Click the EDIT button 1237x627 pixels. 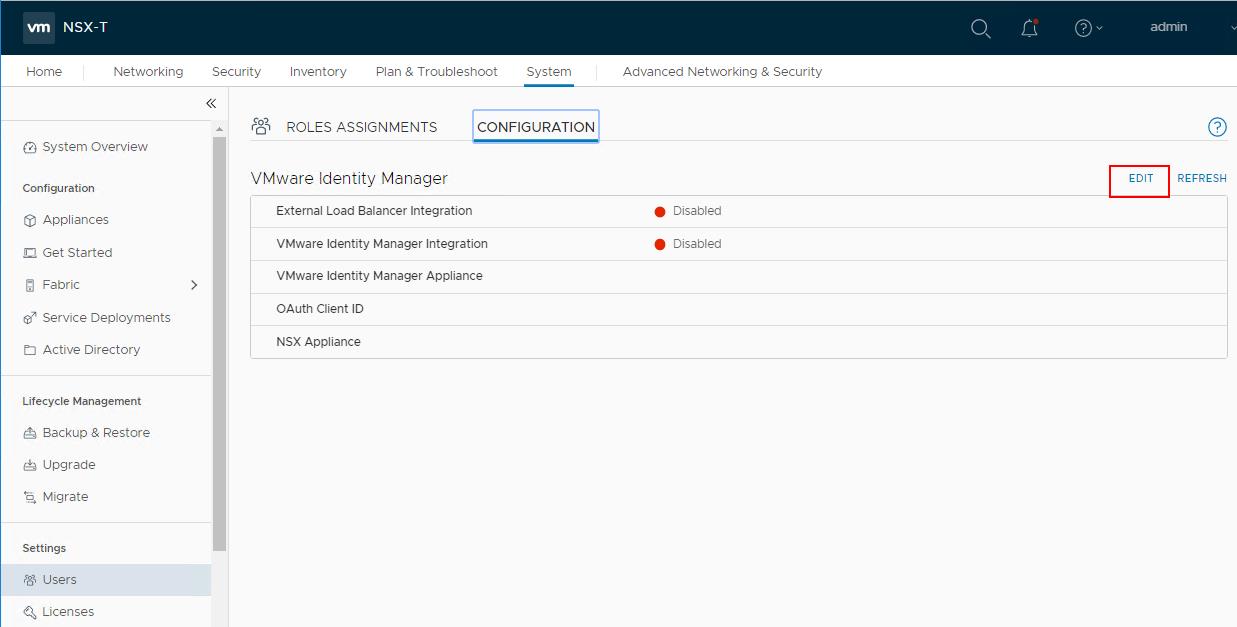tap(1141, 178)
